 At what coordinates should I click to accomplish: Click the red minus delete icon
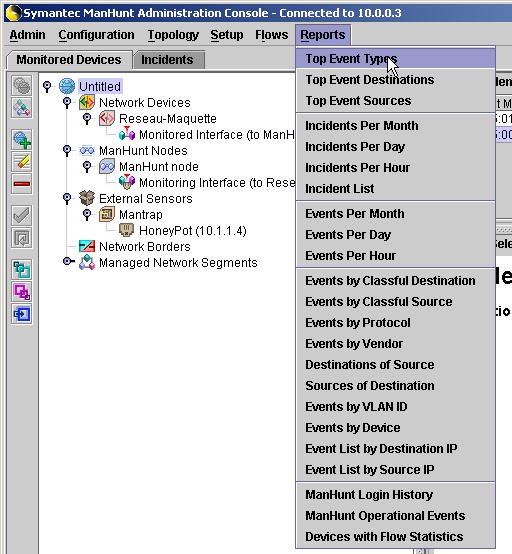click(22, 183)
